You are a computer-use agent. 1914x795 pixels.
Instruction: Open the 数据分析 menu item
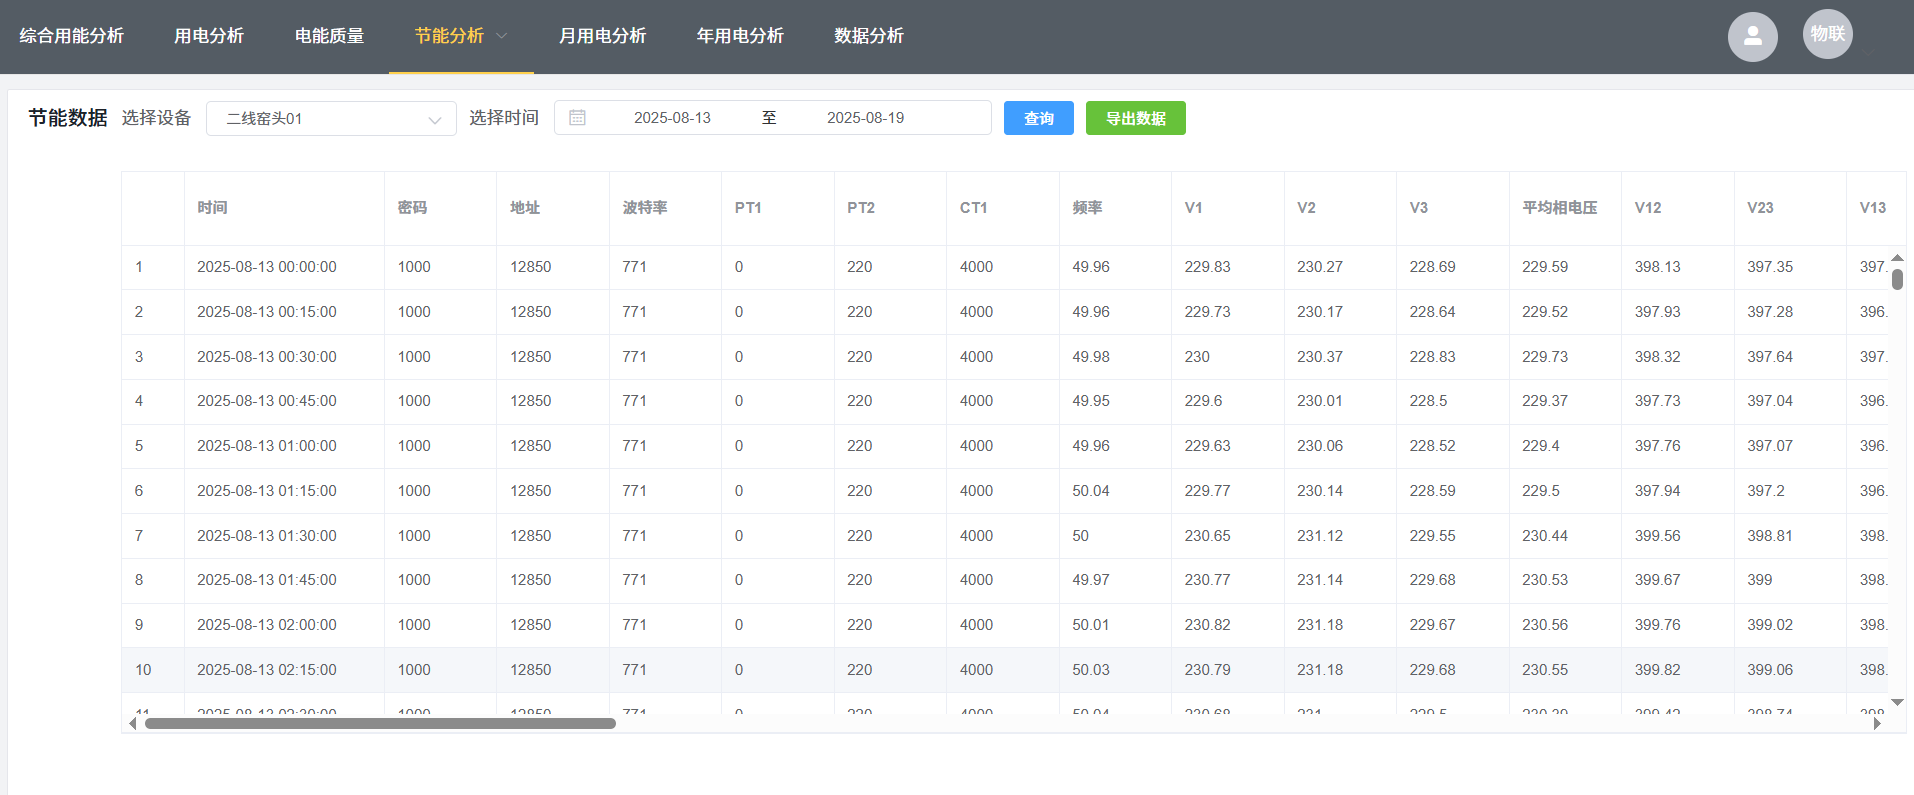(x=869, y=36)
